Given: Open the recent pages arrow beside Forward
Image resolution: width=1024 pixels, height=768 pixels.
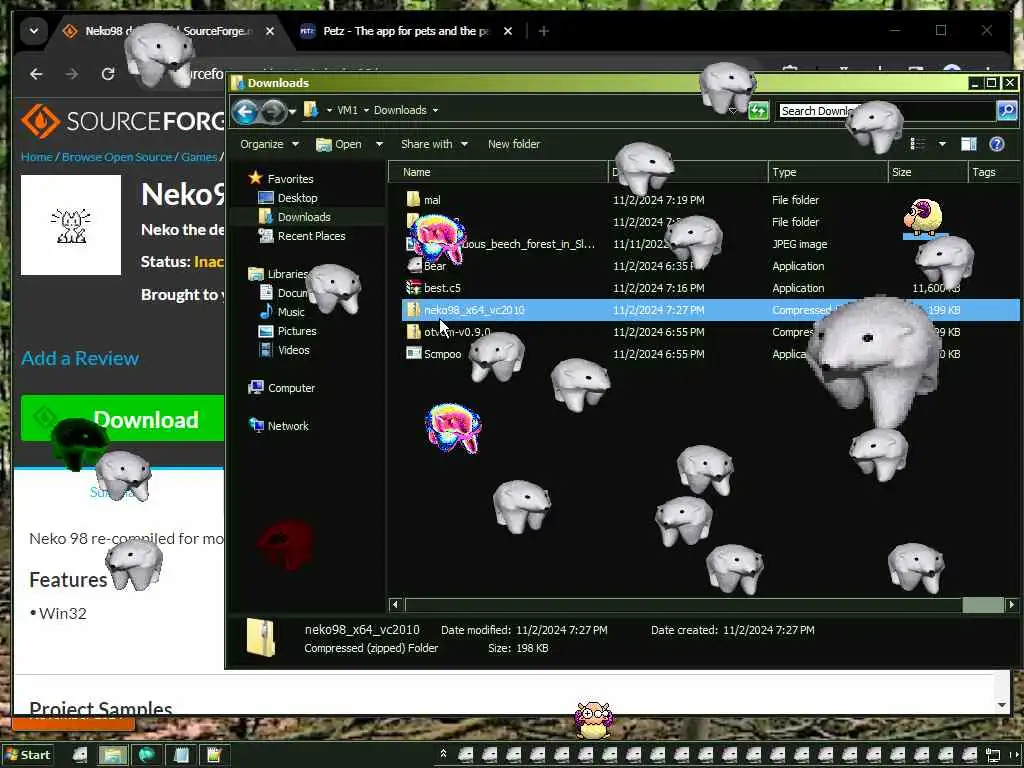Looking at the screenshot, I should [292, 112].
